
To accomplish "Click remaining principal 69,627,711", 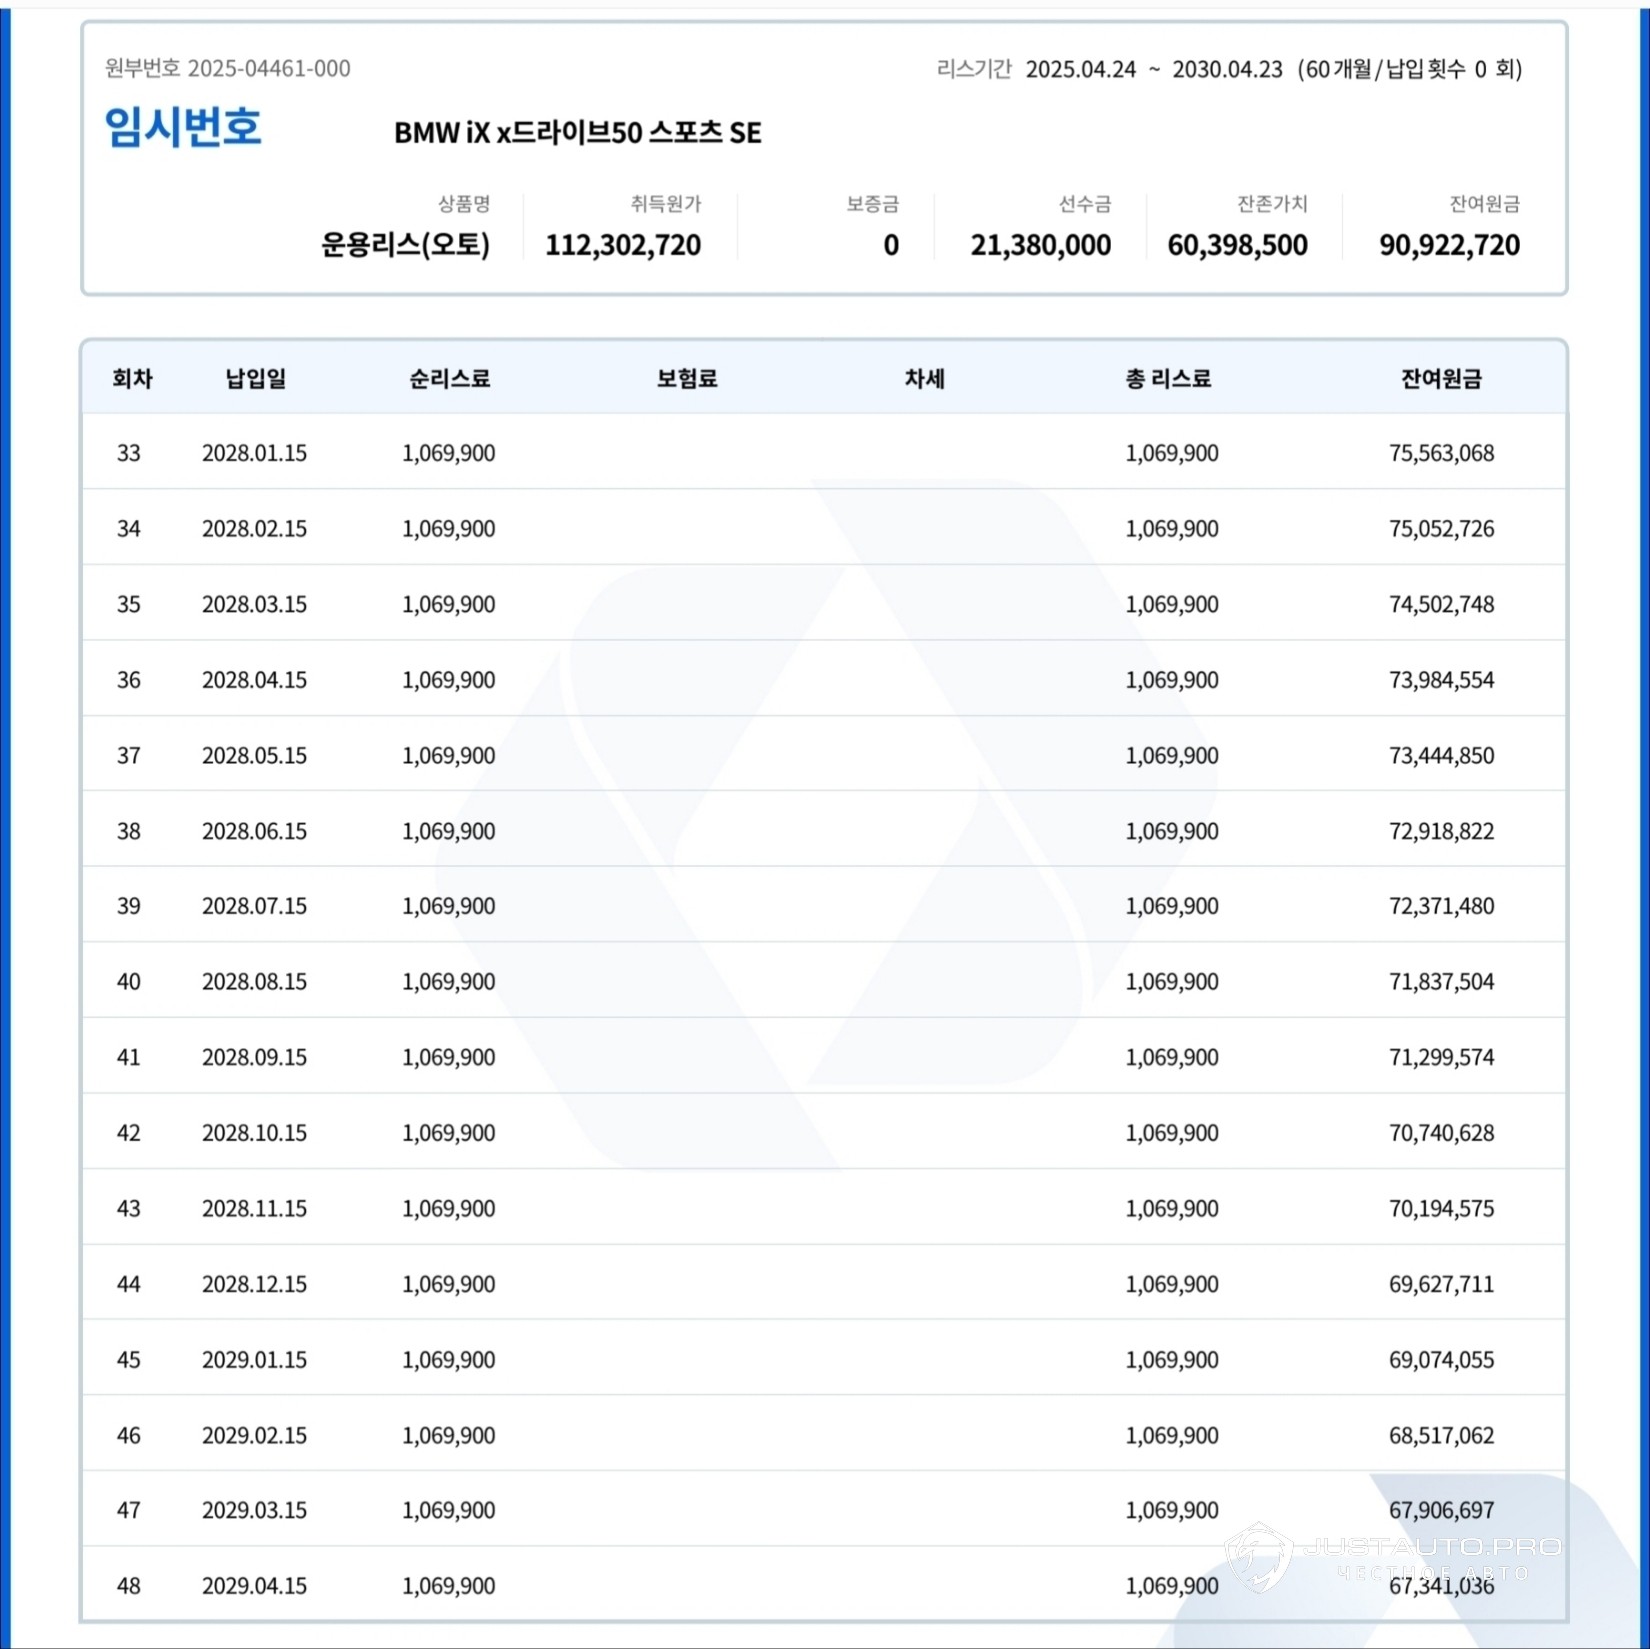I will (x=1441, y=1285).
